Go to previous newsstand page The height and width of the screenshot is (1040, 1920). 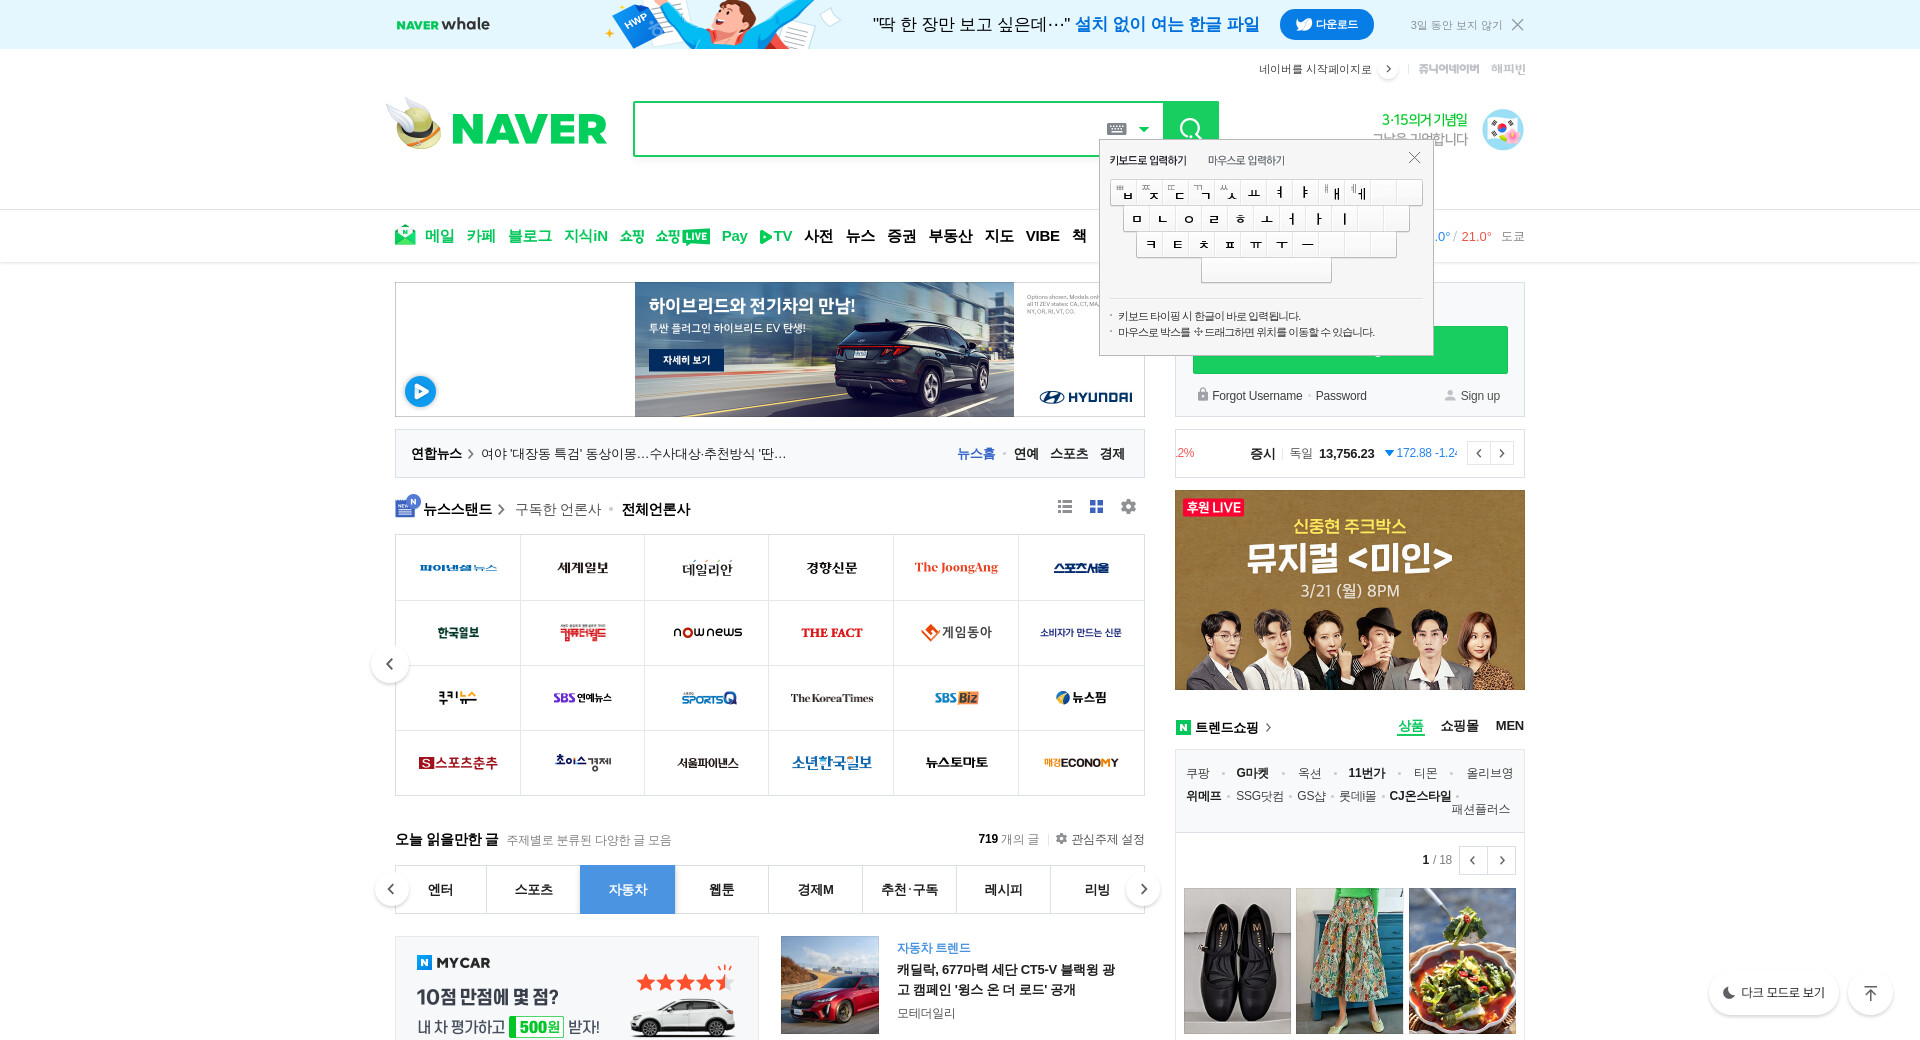coord(390,664)
